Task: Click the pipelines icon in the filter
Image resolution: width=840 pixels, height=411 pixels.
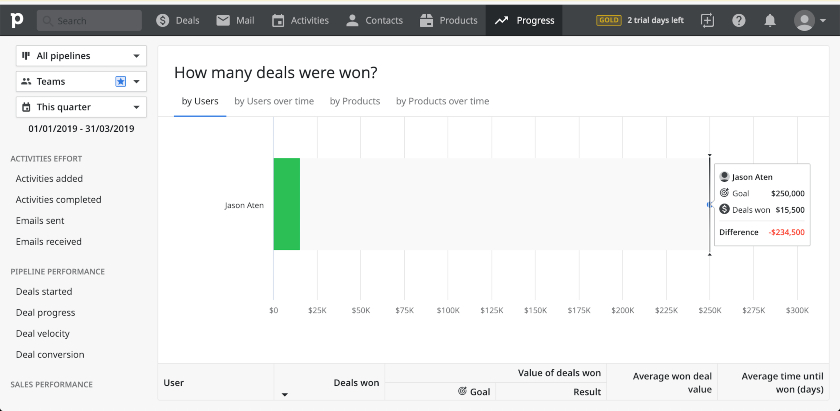Action: (26, 56)
